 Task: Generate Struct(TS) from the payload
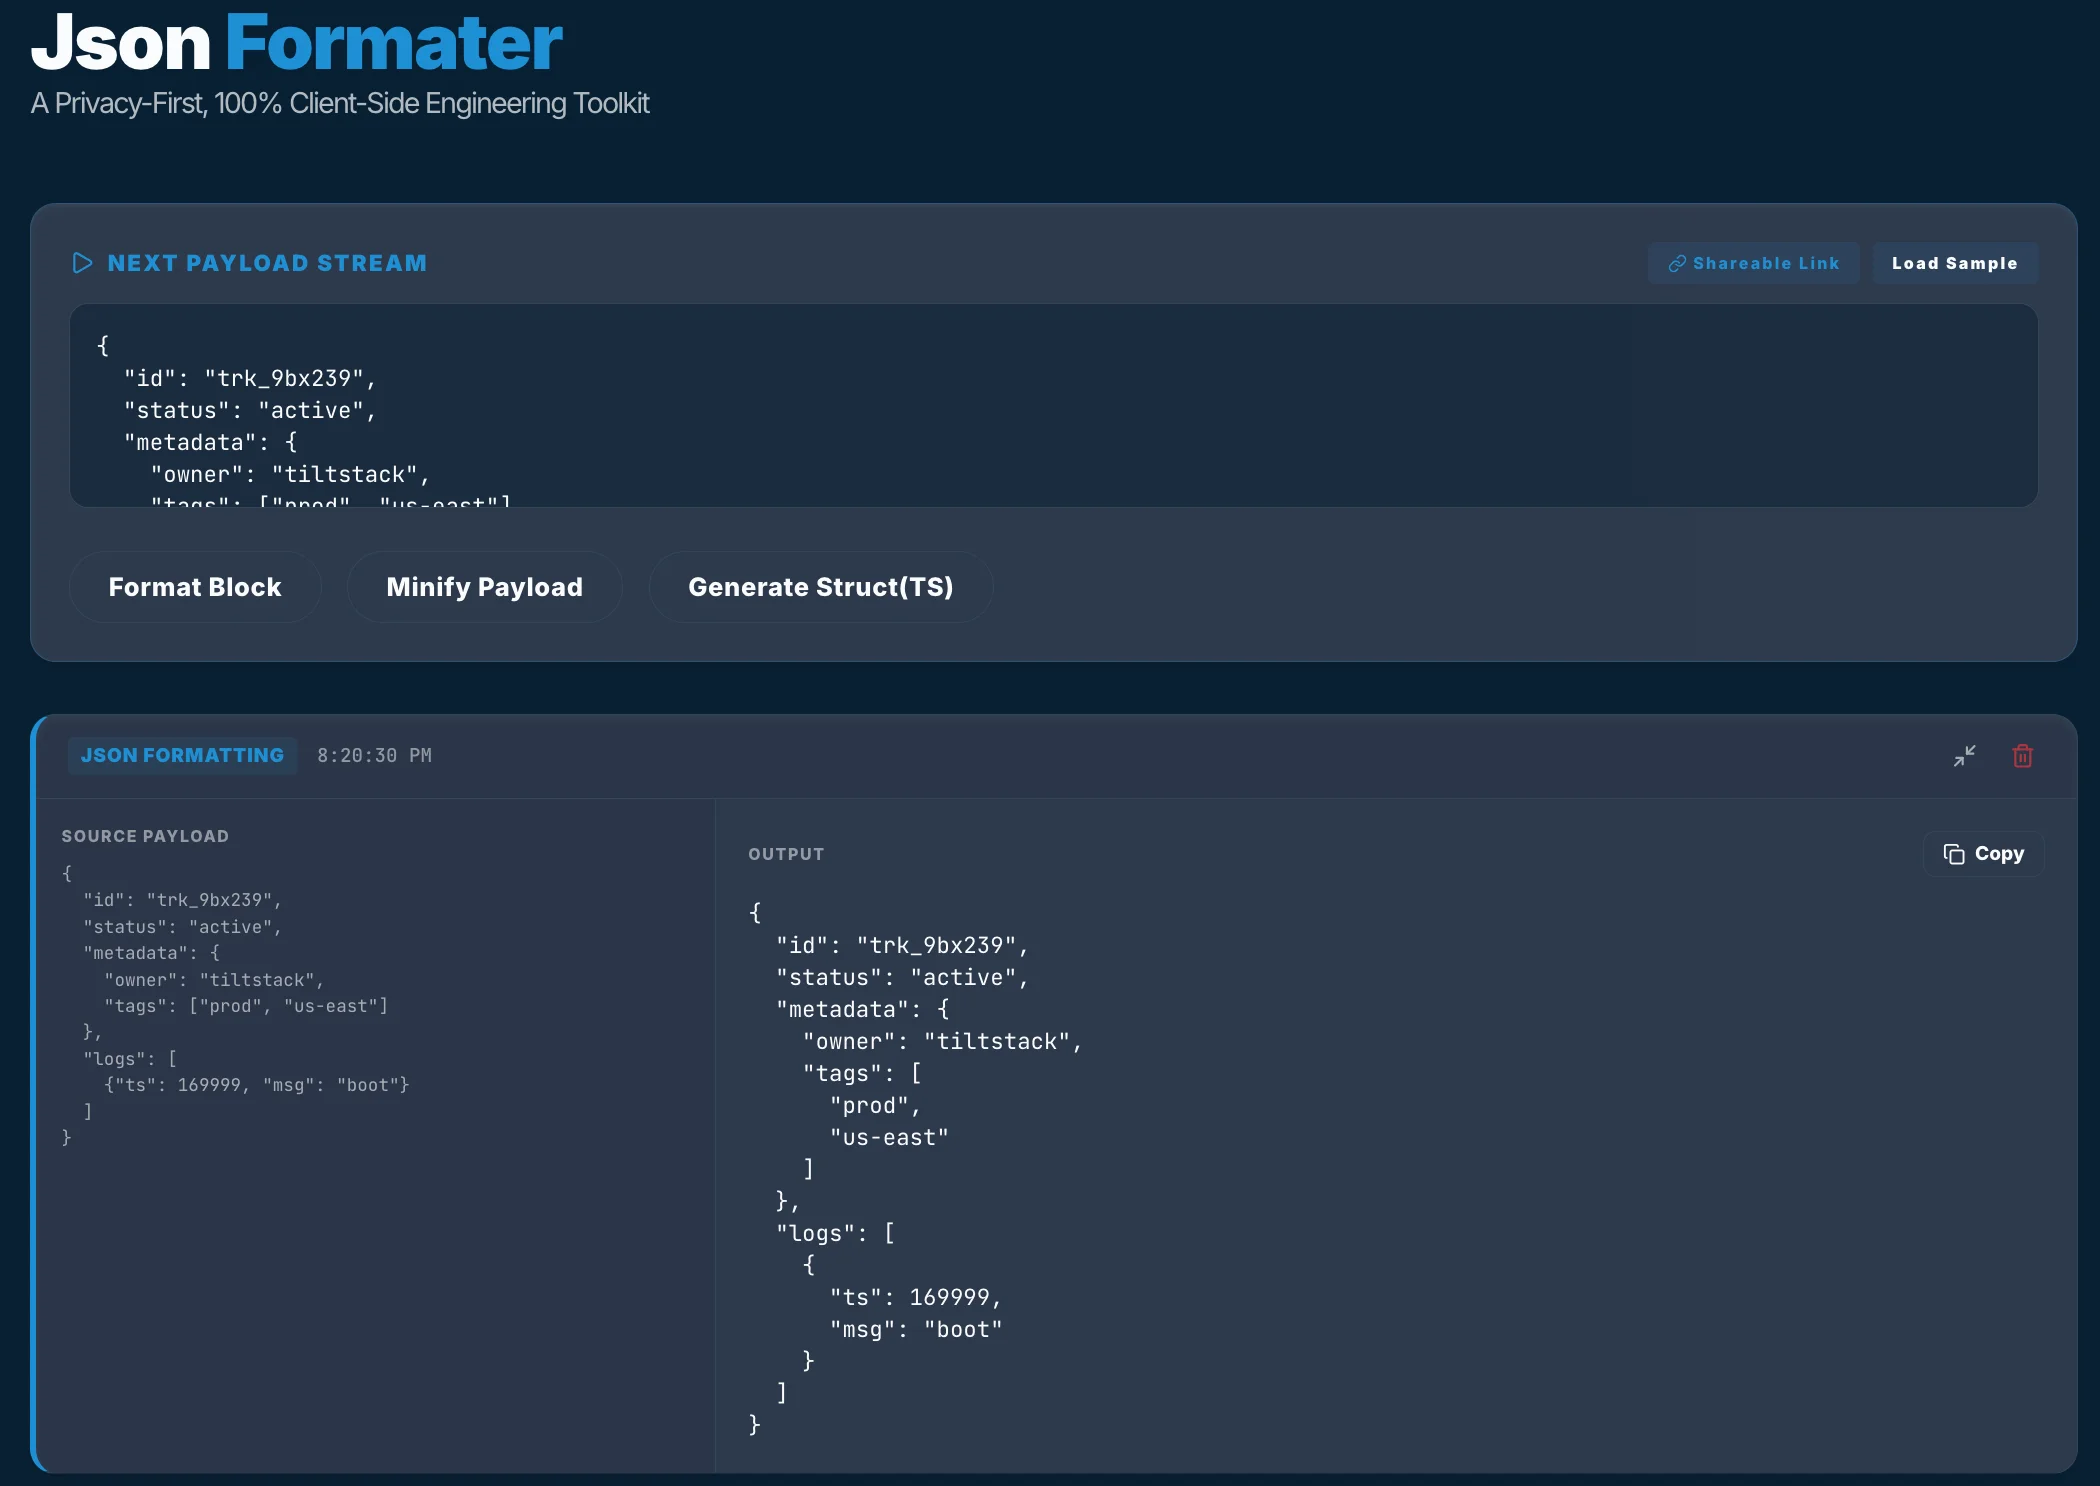(x=820, y=587)
